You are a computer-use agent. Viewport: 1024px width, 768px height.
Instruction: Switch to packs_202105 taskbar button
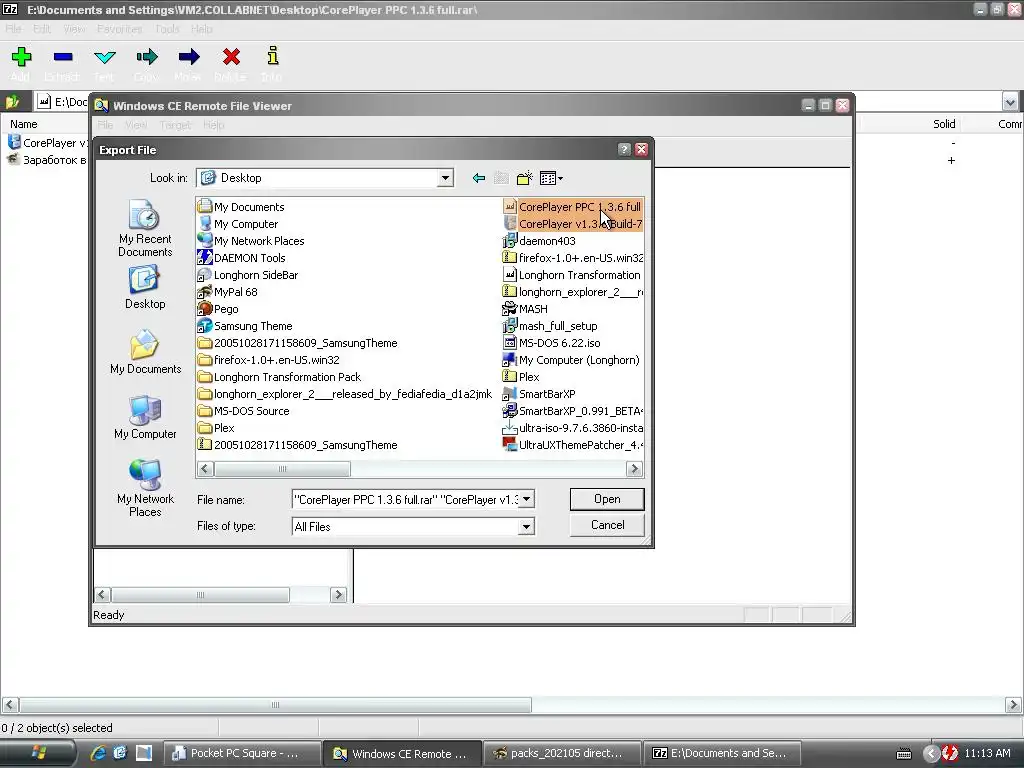[563, 753]
